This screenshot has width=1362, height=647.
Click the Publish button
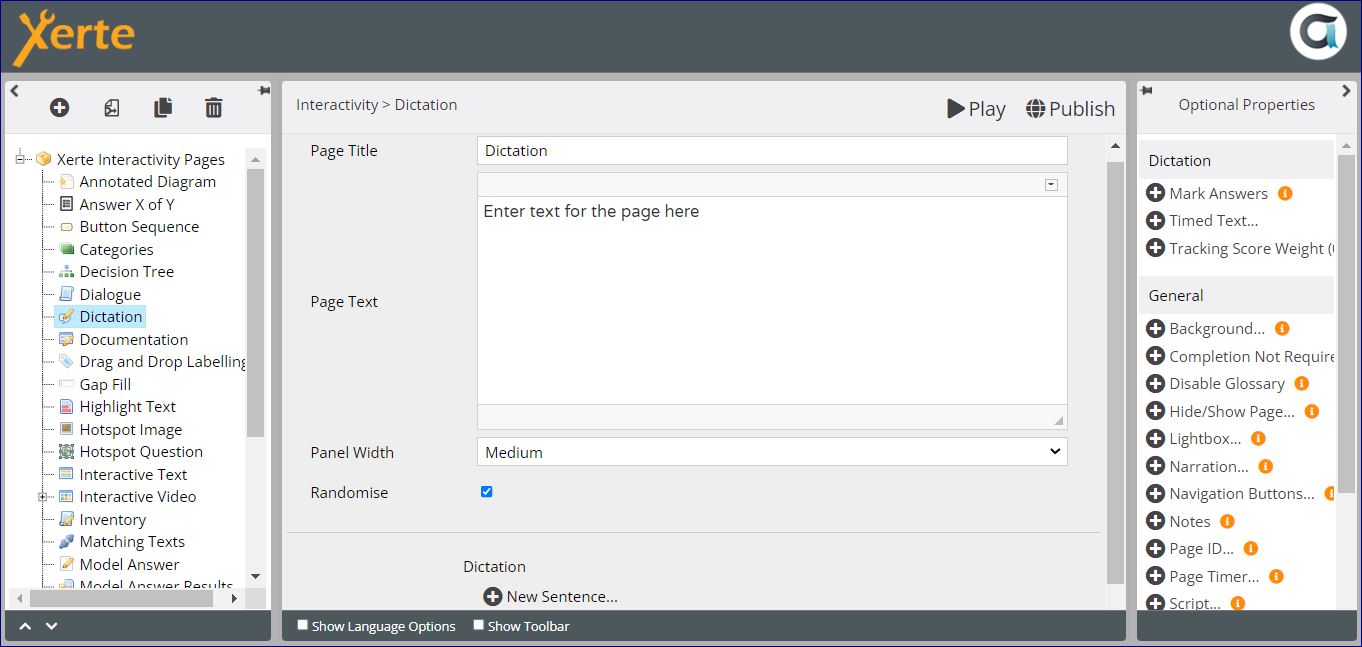(1070, 109)
